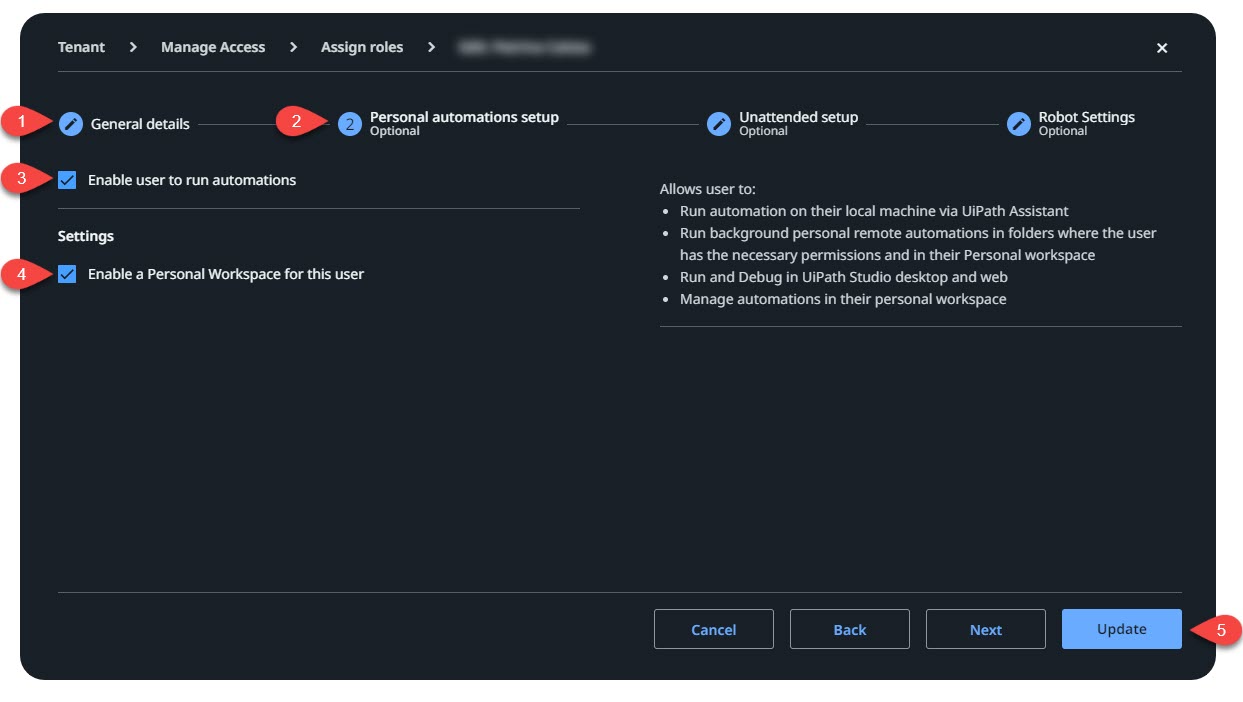Proceed with the Next button
The image size is (1243, 702).
(x=985, y=629)
